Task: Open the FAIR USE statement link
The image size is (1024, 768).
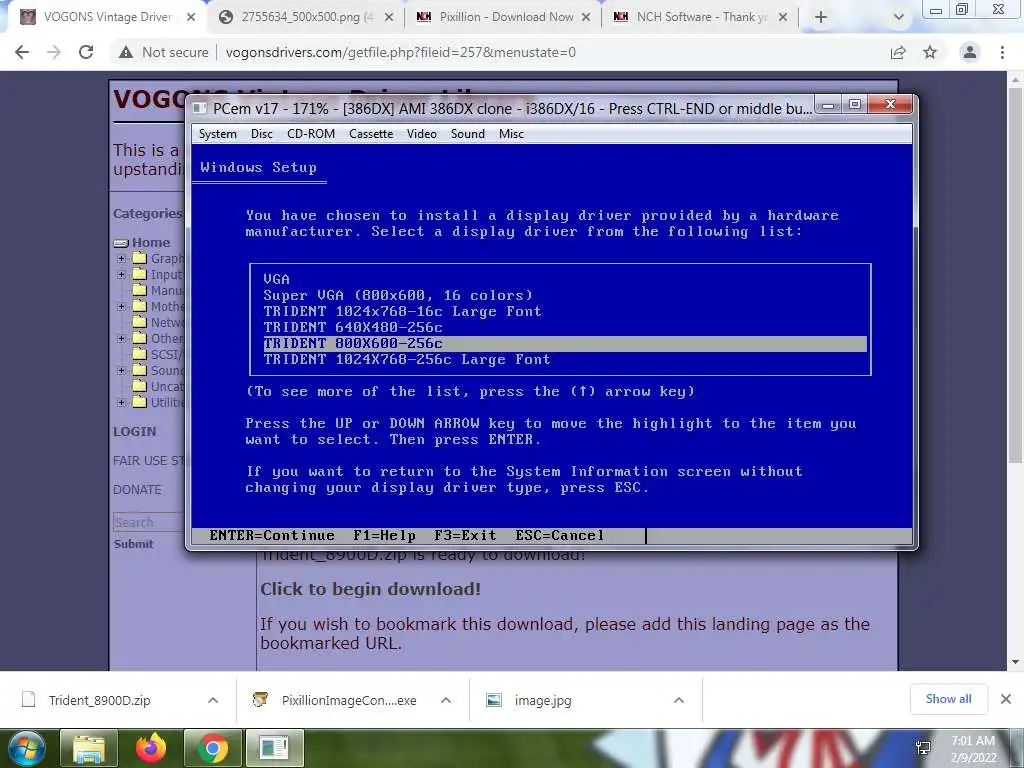Action: click(x=149, y=460)
